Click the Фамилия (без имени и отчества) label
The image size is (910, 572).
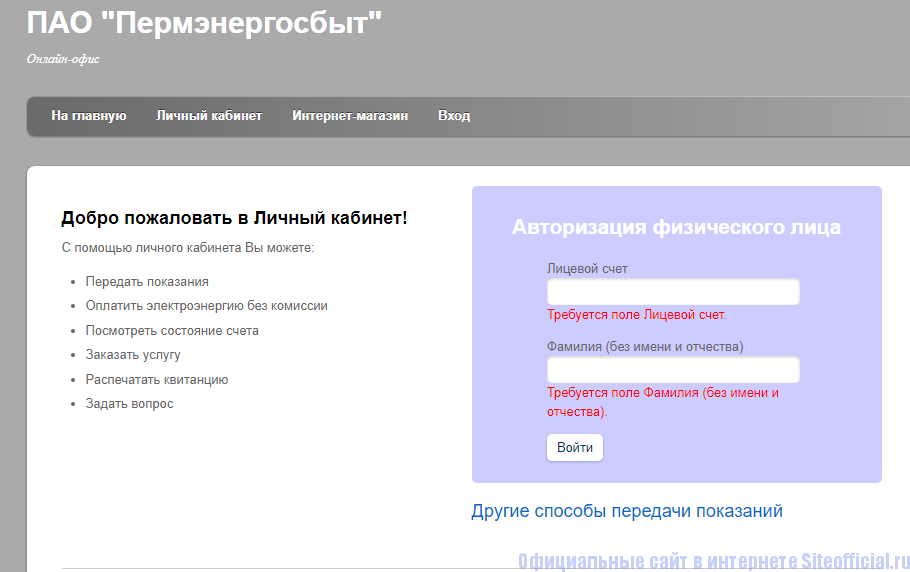pyautogui.click(x=645, y=347)
